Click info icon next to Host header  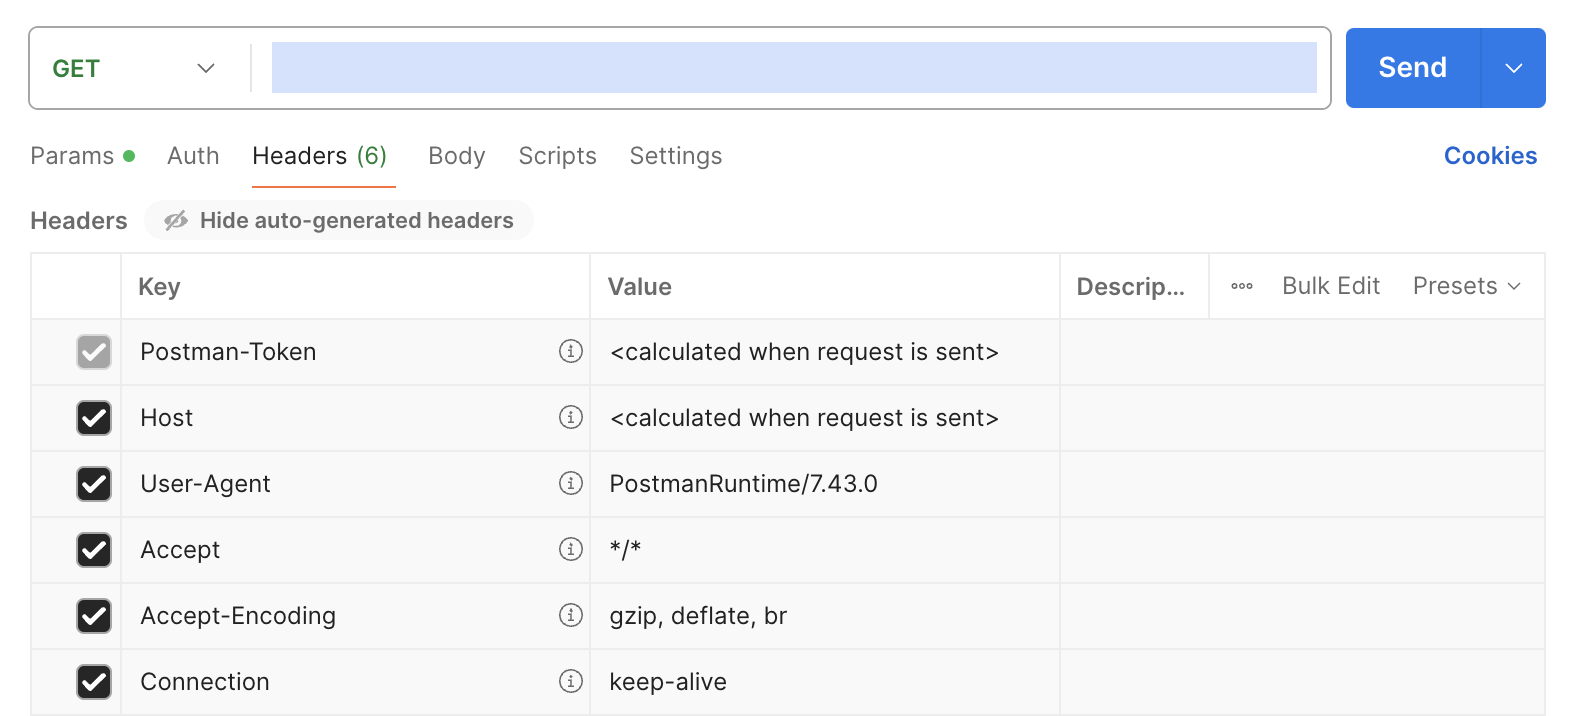tap(571, 417)
